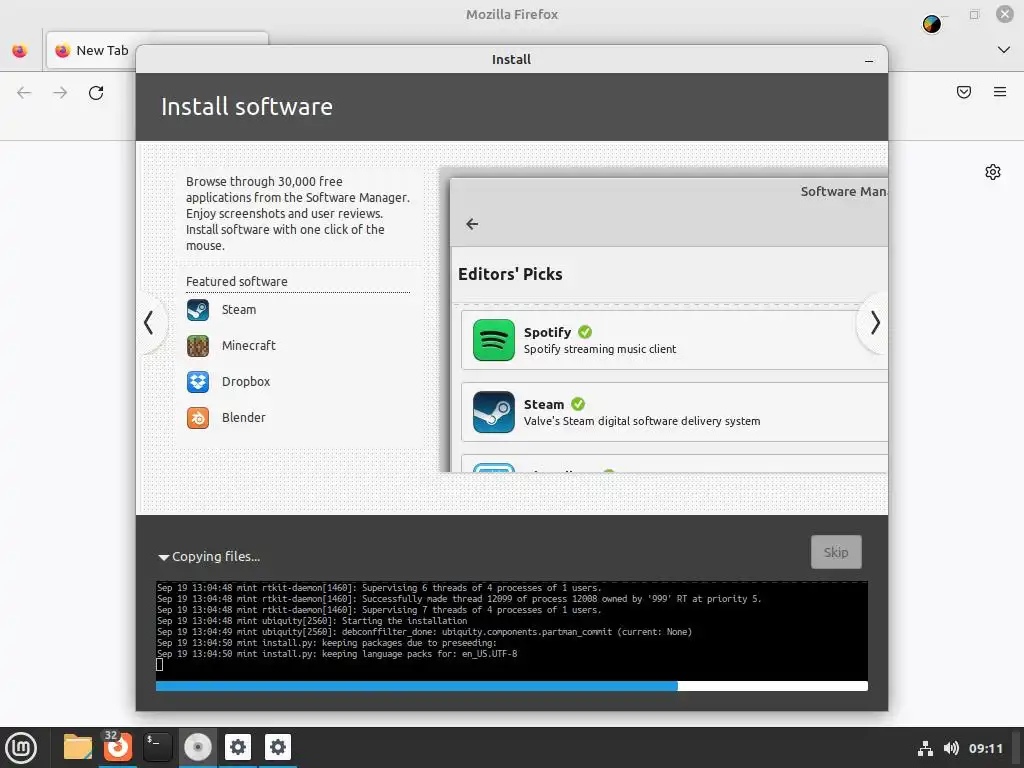Click the Blender label in Featured software
The image size is (1024, 768).
244,417
